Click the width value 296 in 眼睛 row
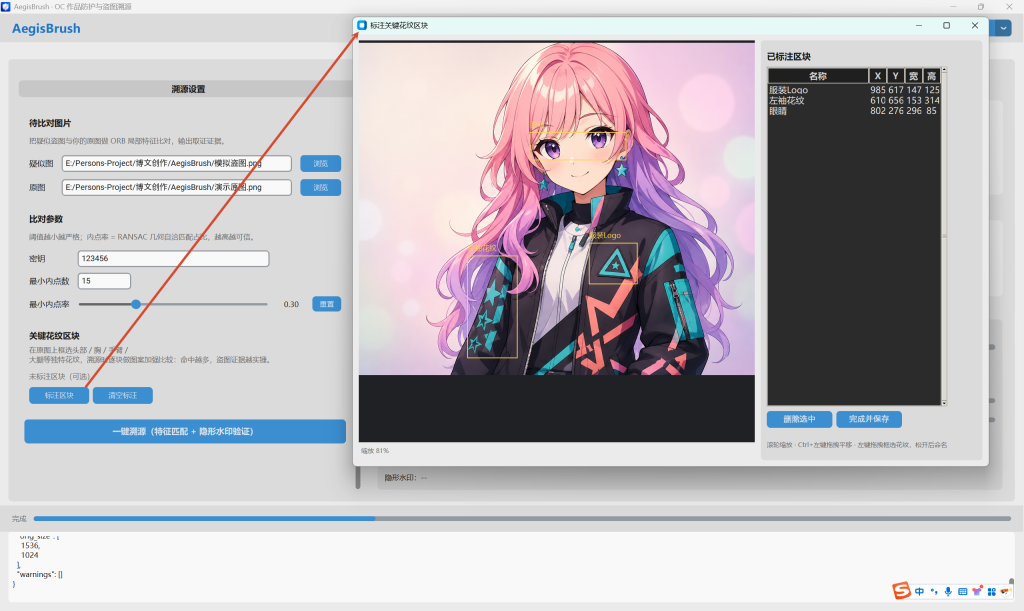This screenshot has width=1024, height=611. [x=914, y=111]
